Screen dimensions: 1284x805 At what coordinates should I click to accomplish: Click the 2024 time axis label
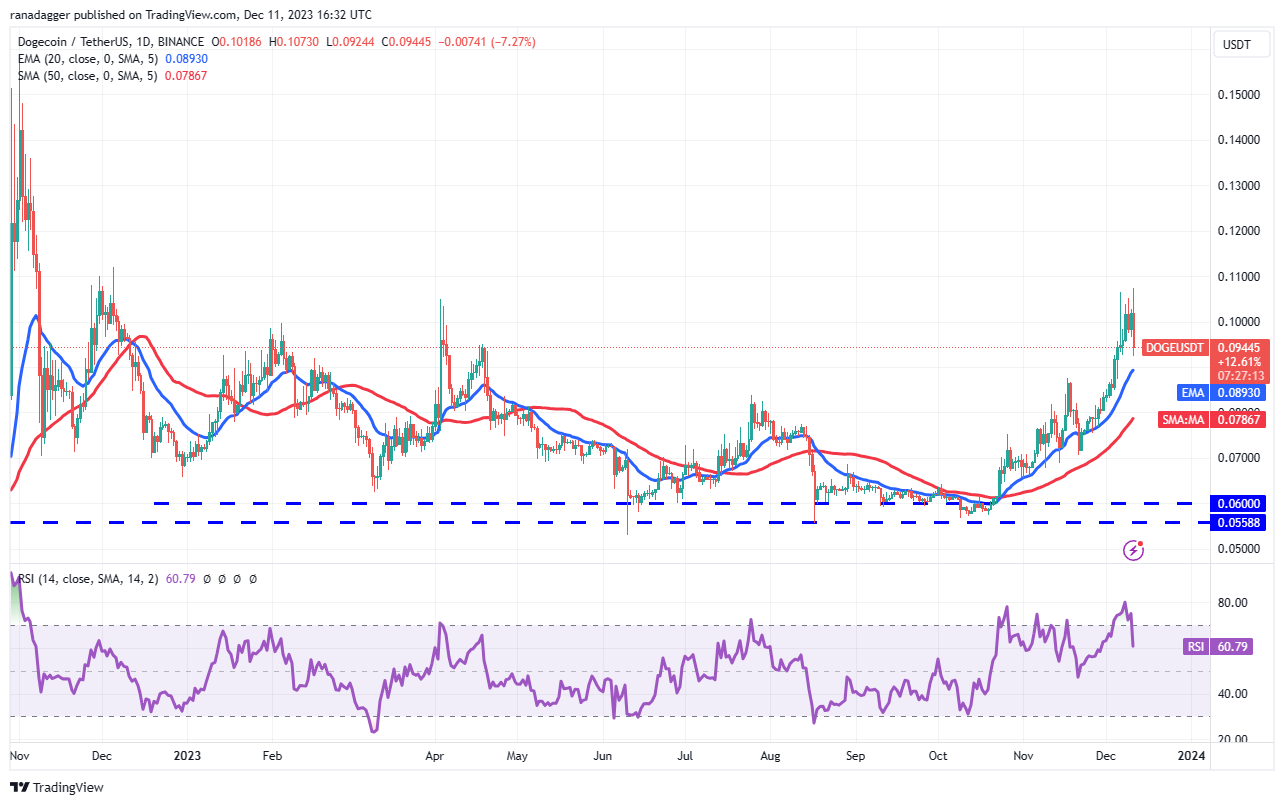click(1191, 757)
